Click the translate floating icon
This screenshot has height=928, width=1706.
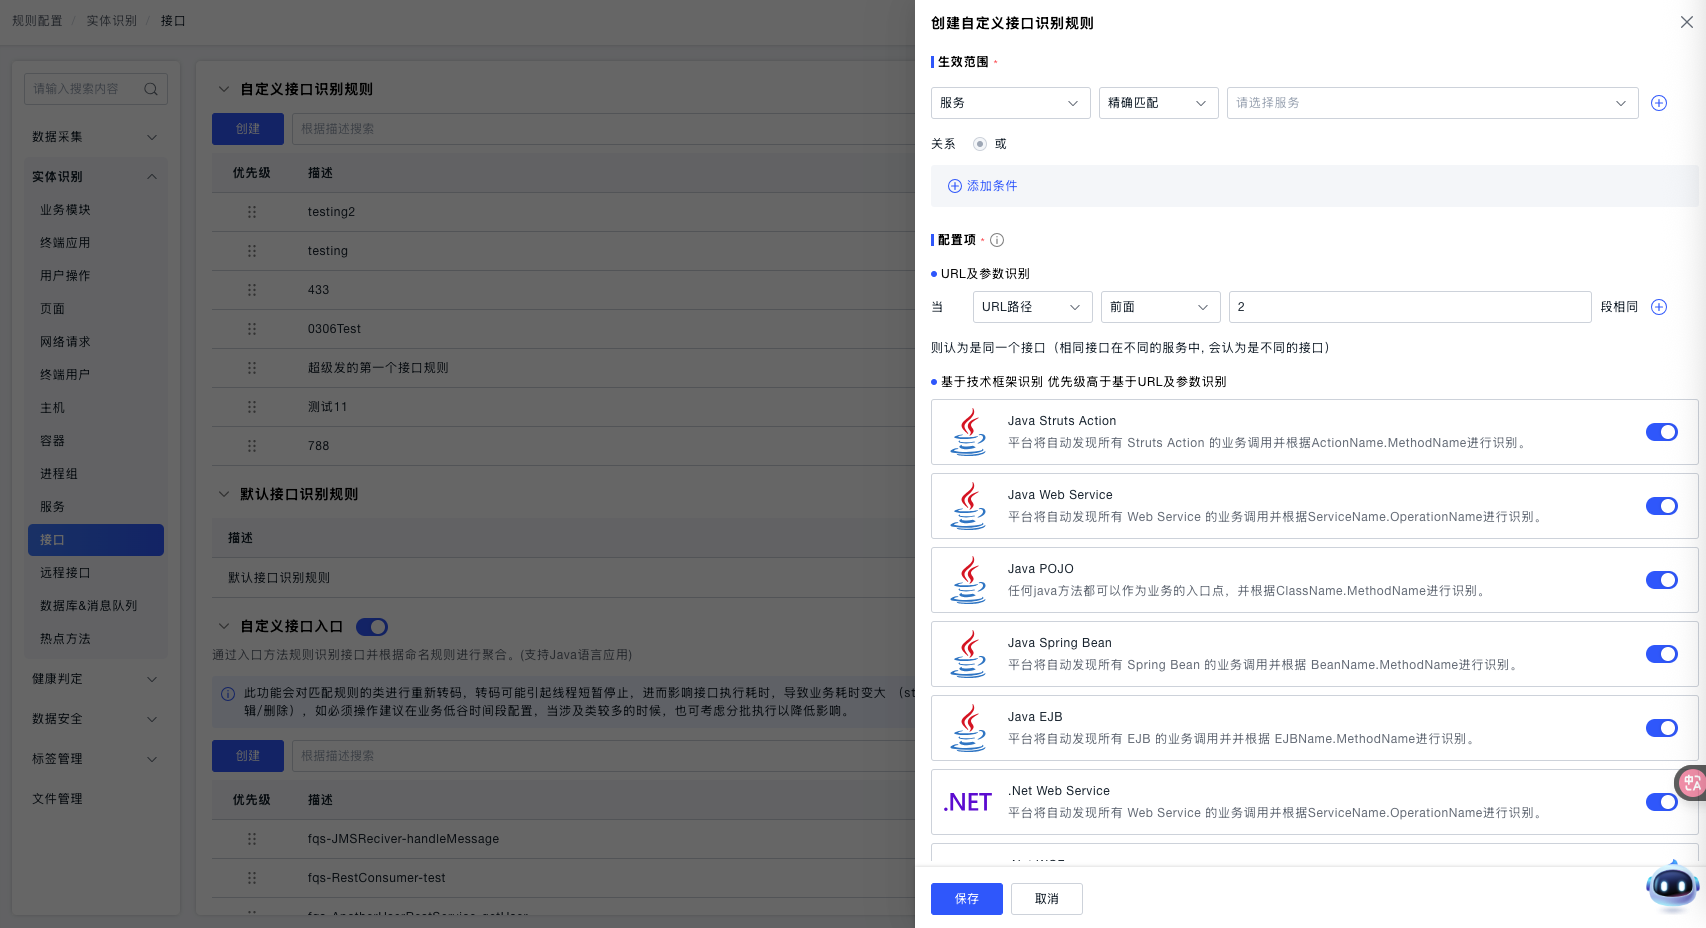pyautogui.click(x=1691, y=783)
